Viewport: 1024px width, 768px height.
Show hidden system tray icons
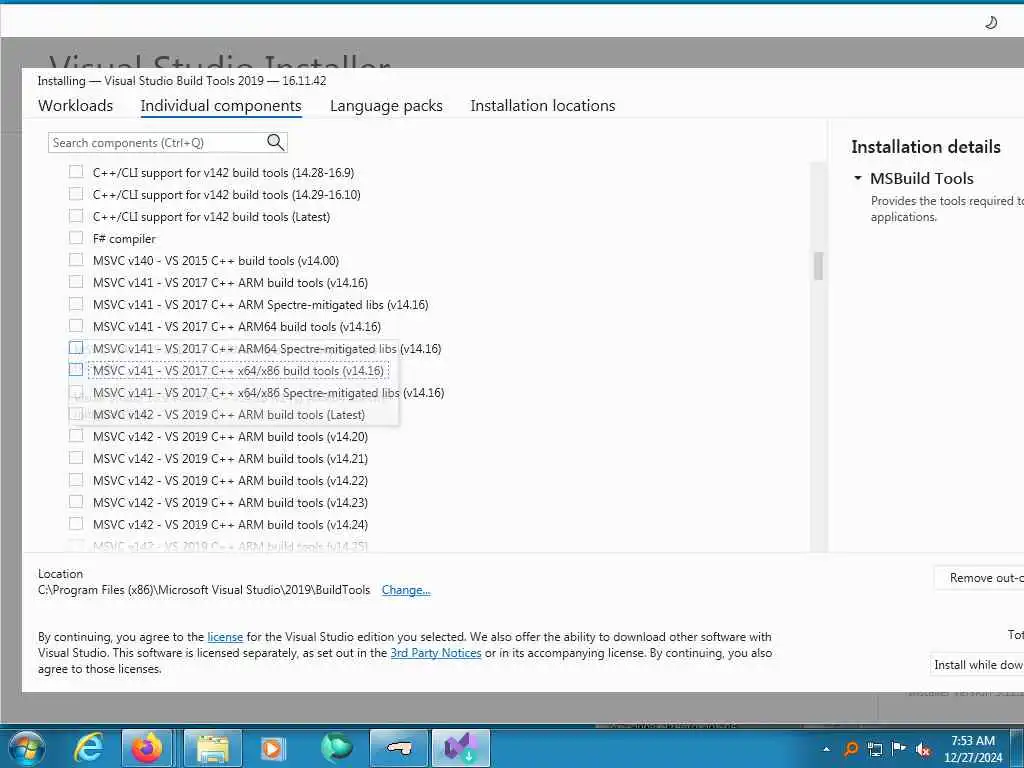[x=827, y=749]
